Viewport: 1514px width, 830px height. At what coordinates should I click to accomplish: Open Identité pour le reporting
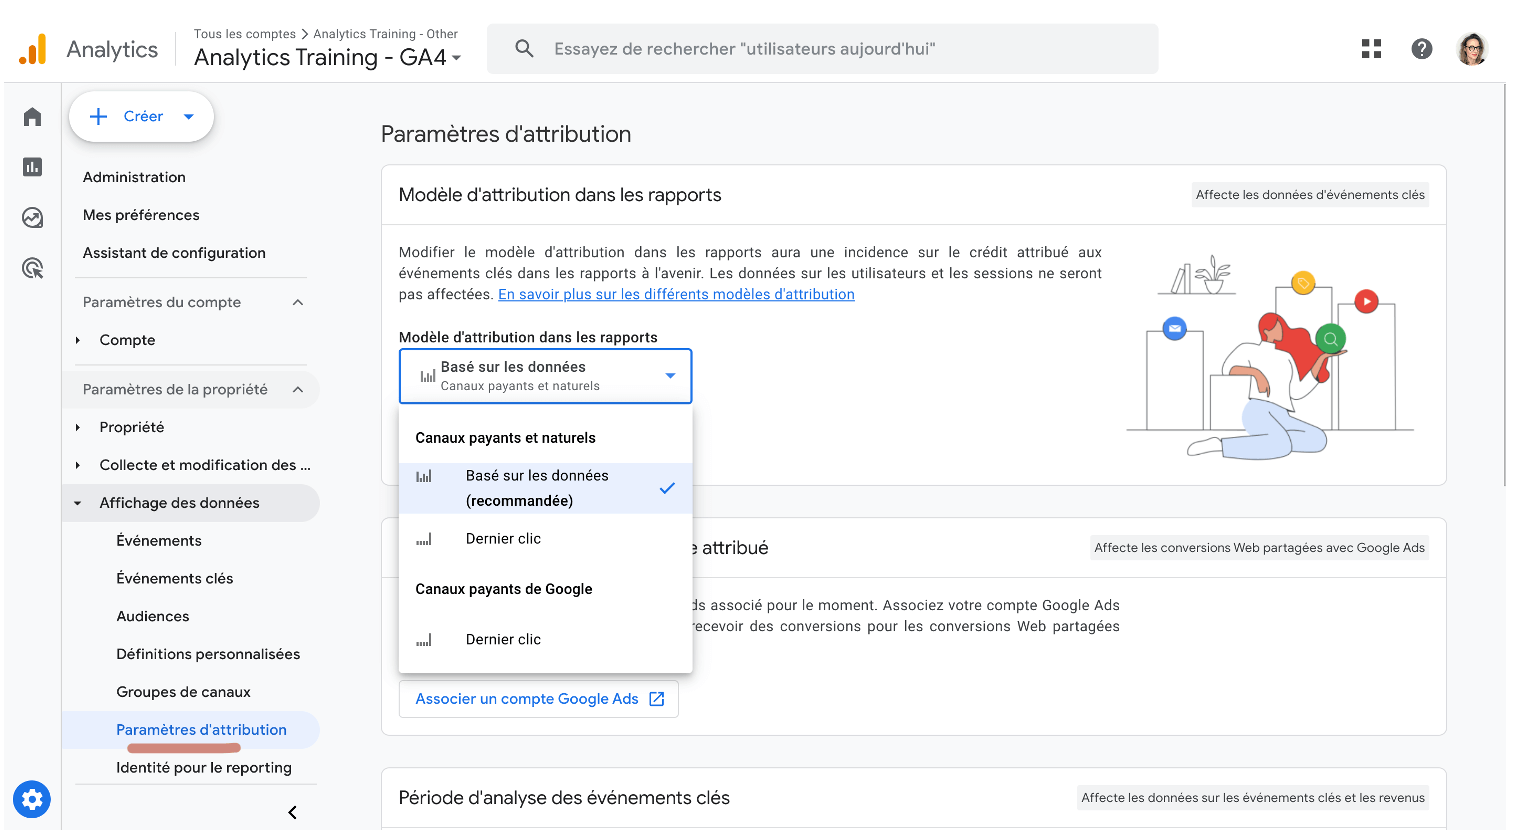pos(204,768)
